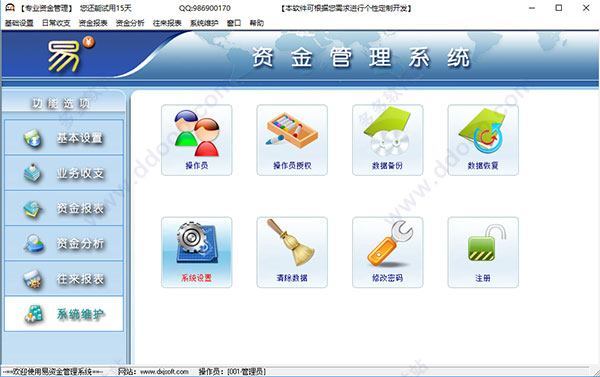Click the 修改密码 label text
This screenshot has width=600, height=377.
coord(387,278)
